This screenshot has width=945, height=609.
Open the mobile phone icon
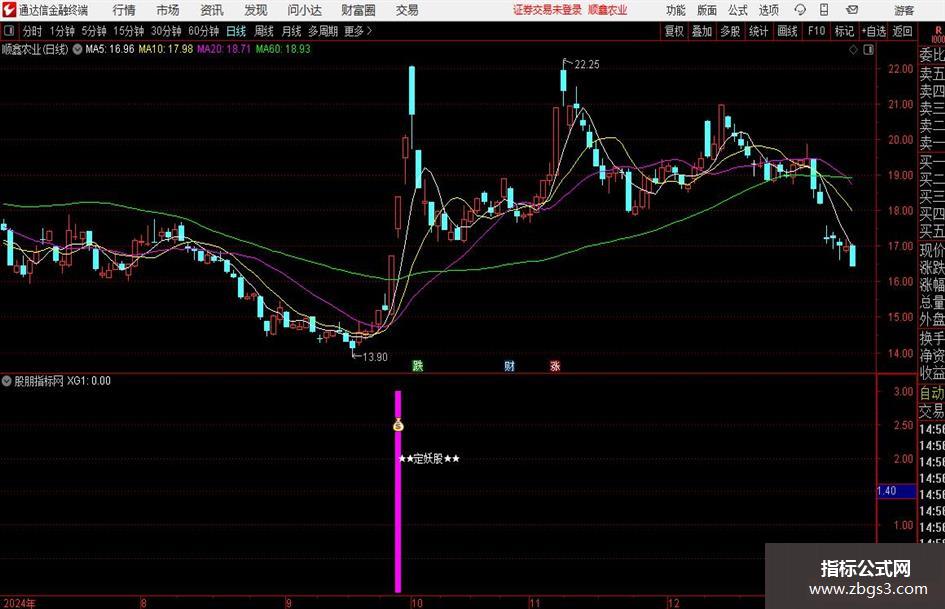(x=824, y=10)
